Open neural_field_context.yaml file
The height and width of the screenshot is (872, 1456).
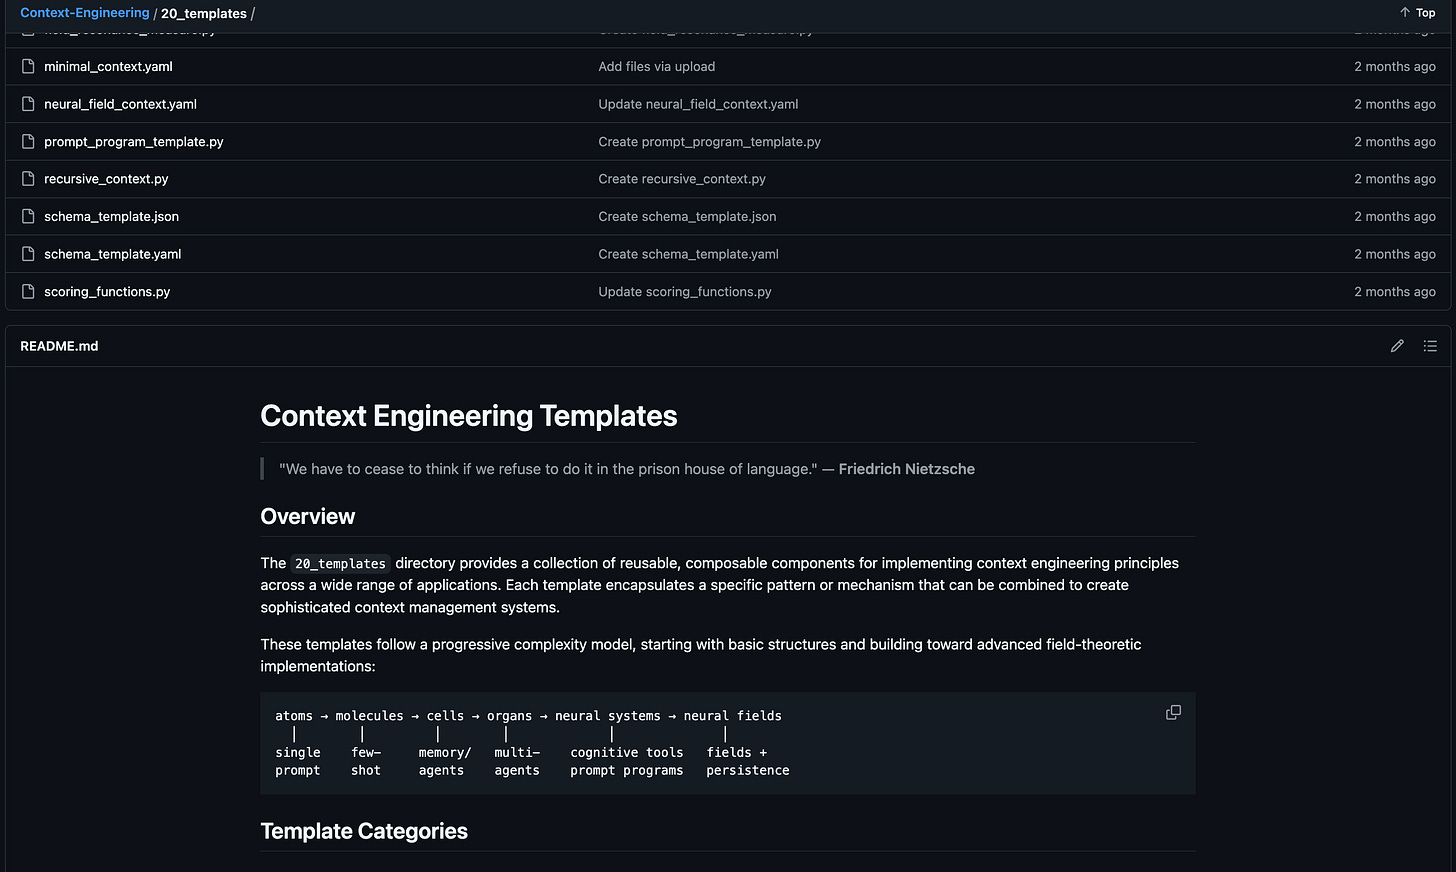[x=120, y=104]
